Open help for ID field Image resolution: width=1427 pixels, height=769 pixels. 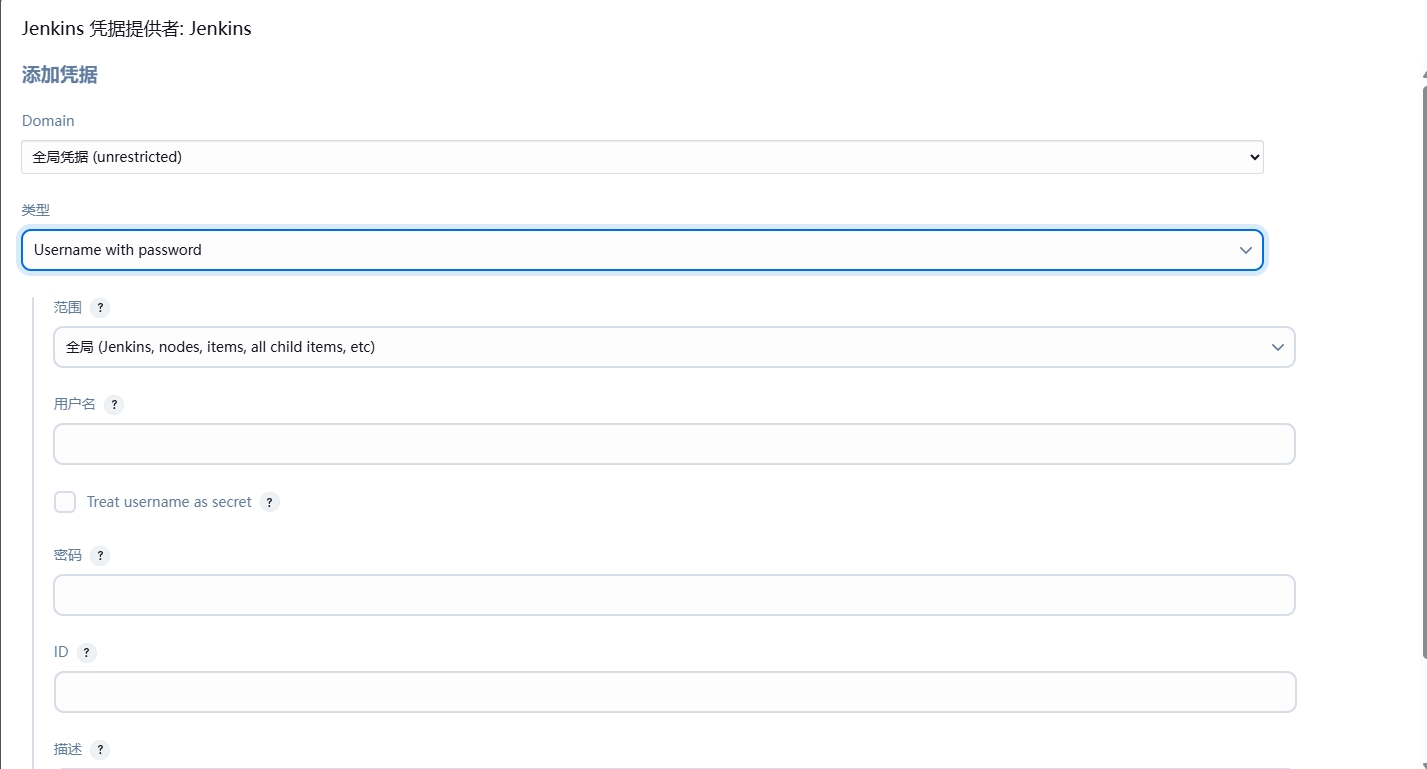click(87, 653)
